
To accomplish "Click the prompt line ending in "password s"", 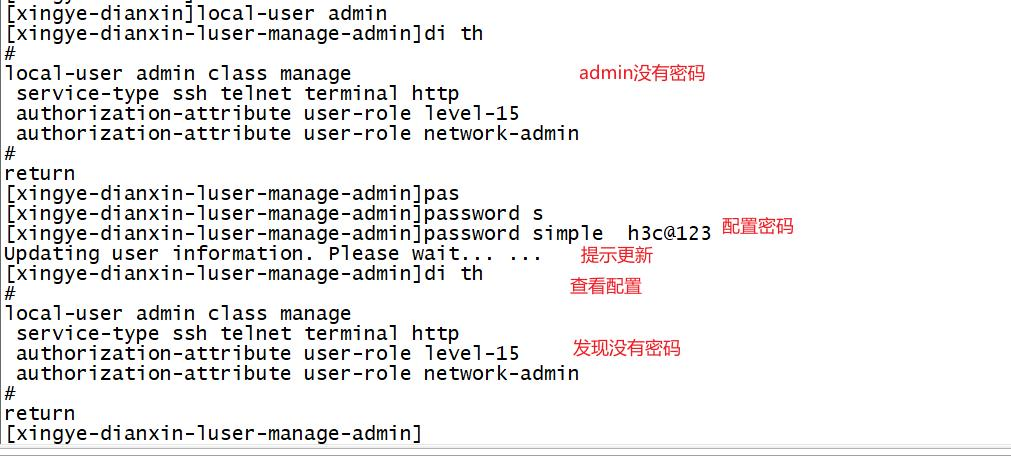I will pos(275,213).
